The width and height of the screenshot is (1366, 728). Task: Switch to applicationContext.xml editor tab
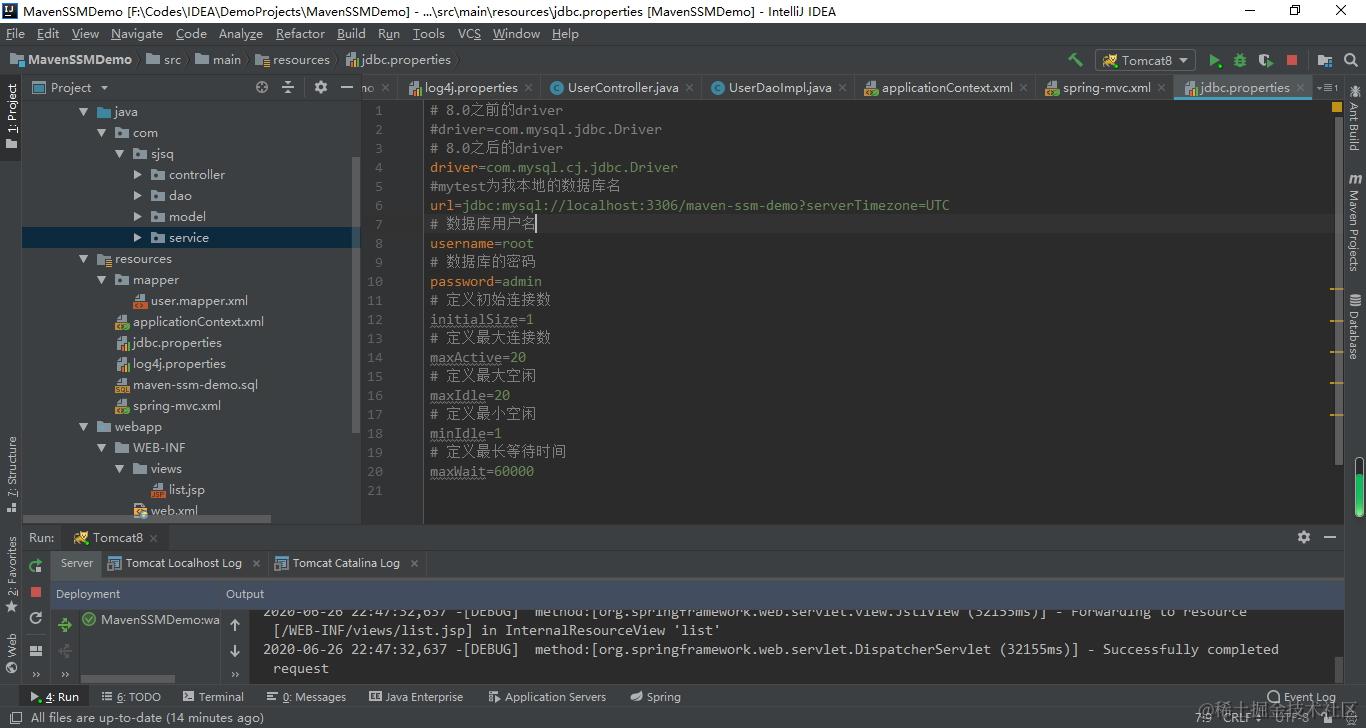coord(946,88)
